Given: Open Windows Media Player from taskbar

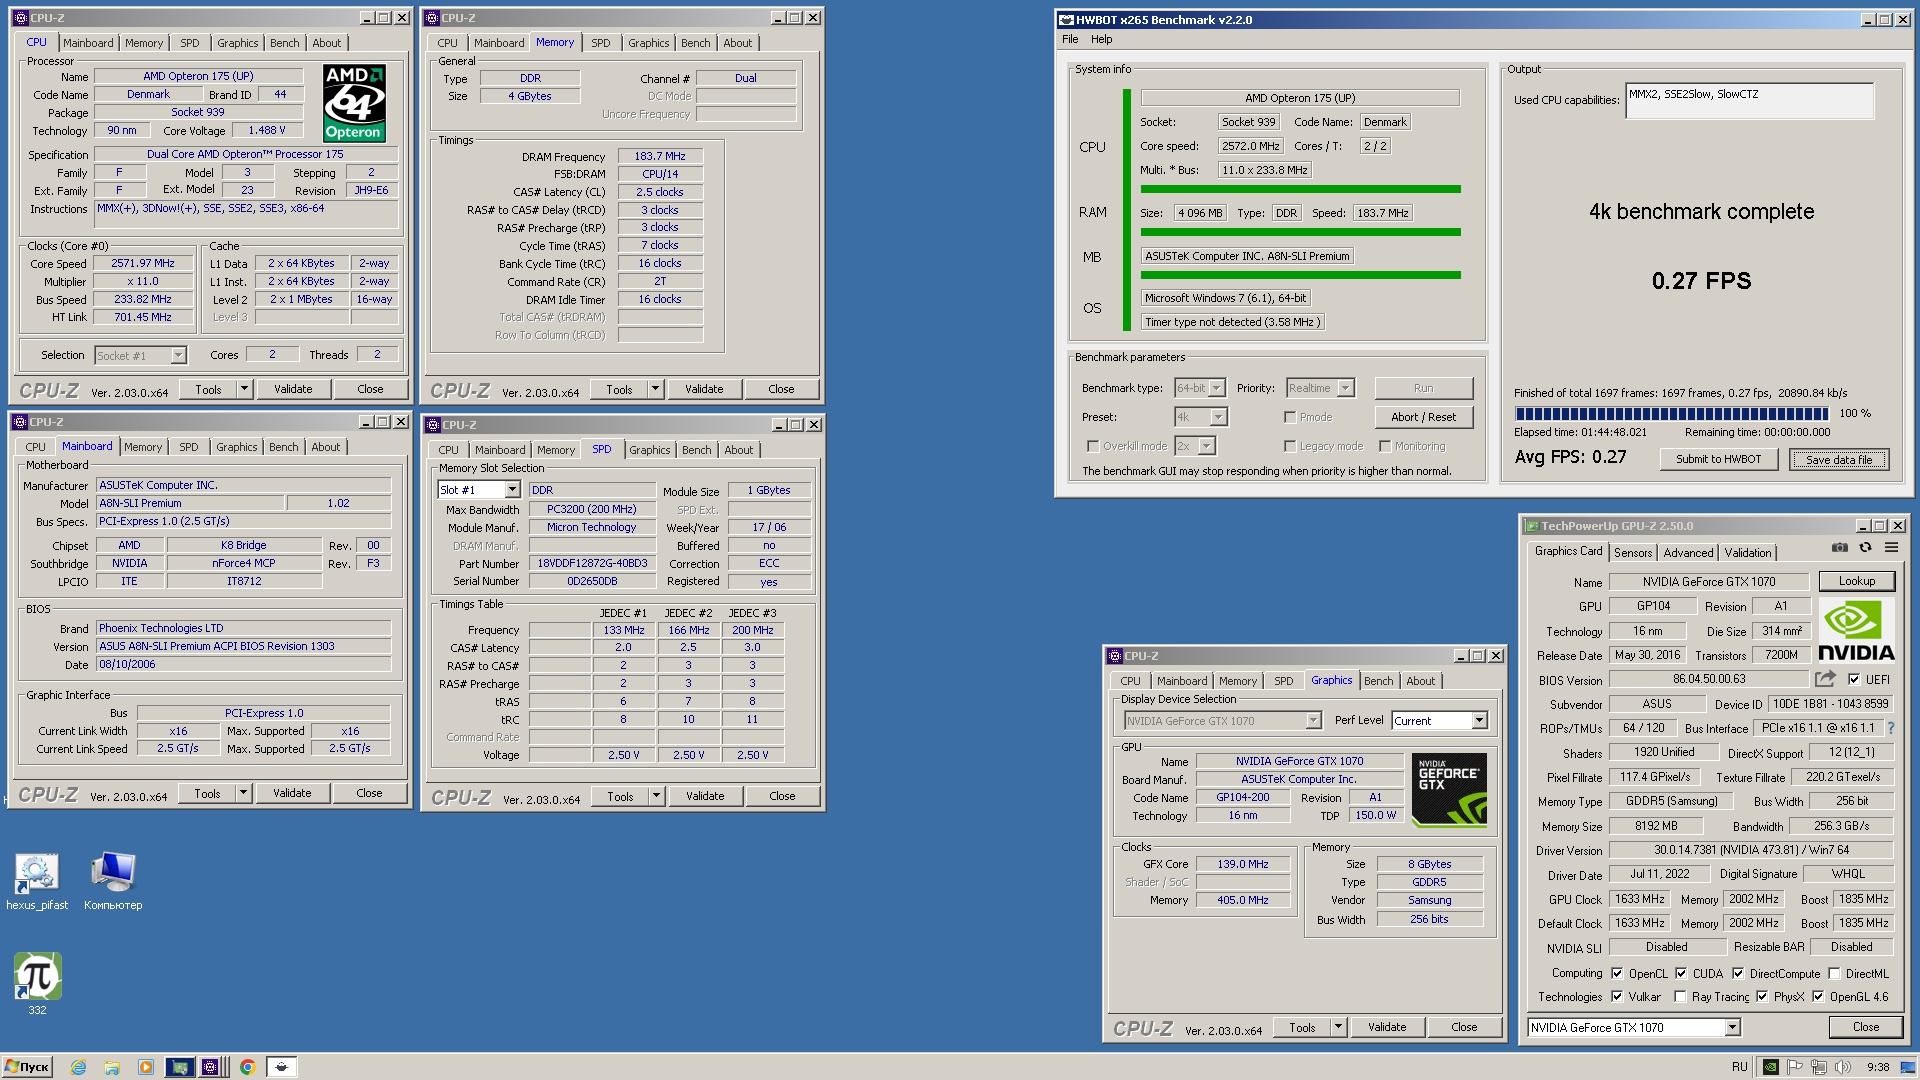Looking at the screenshot, I should (145, 1067).
